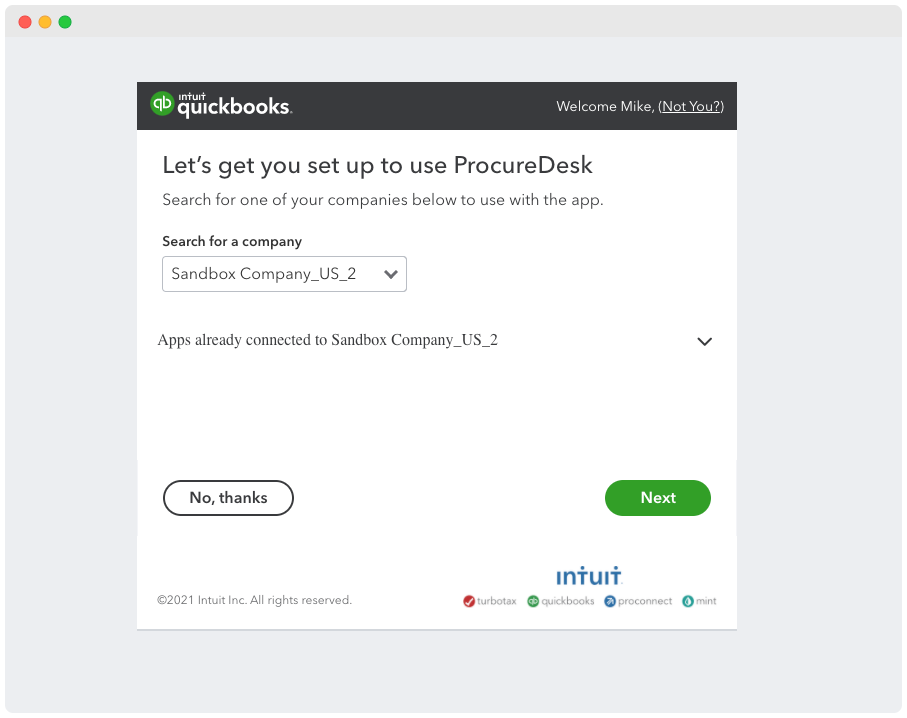The image size is (907, 718).
Task: Click the yellow minimize traffic light
Action: [44, 20]
